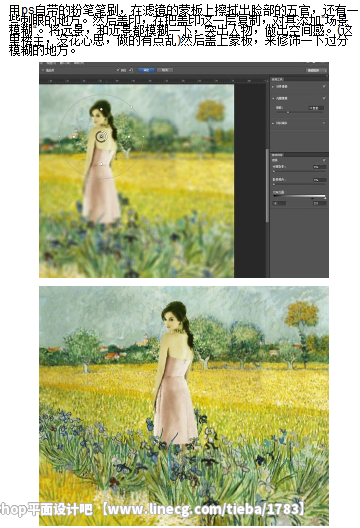Click the vertical scrollbar beside the canvas
The width and height of the screenshot is (360, 528).
point(267,185)
